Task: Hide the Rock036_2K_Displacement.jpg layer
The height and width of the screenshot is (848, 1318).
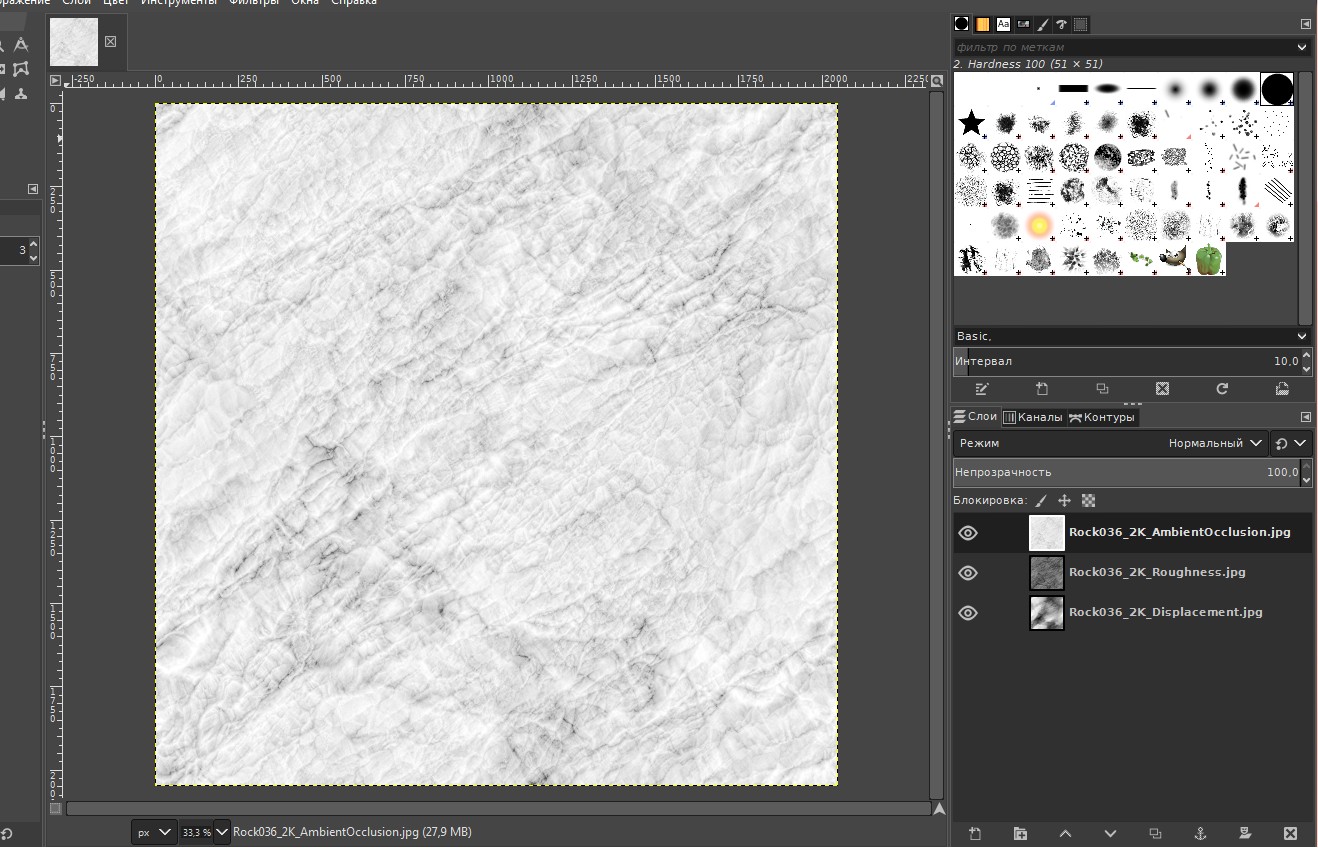Action: [967, 613]
